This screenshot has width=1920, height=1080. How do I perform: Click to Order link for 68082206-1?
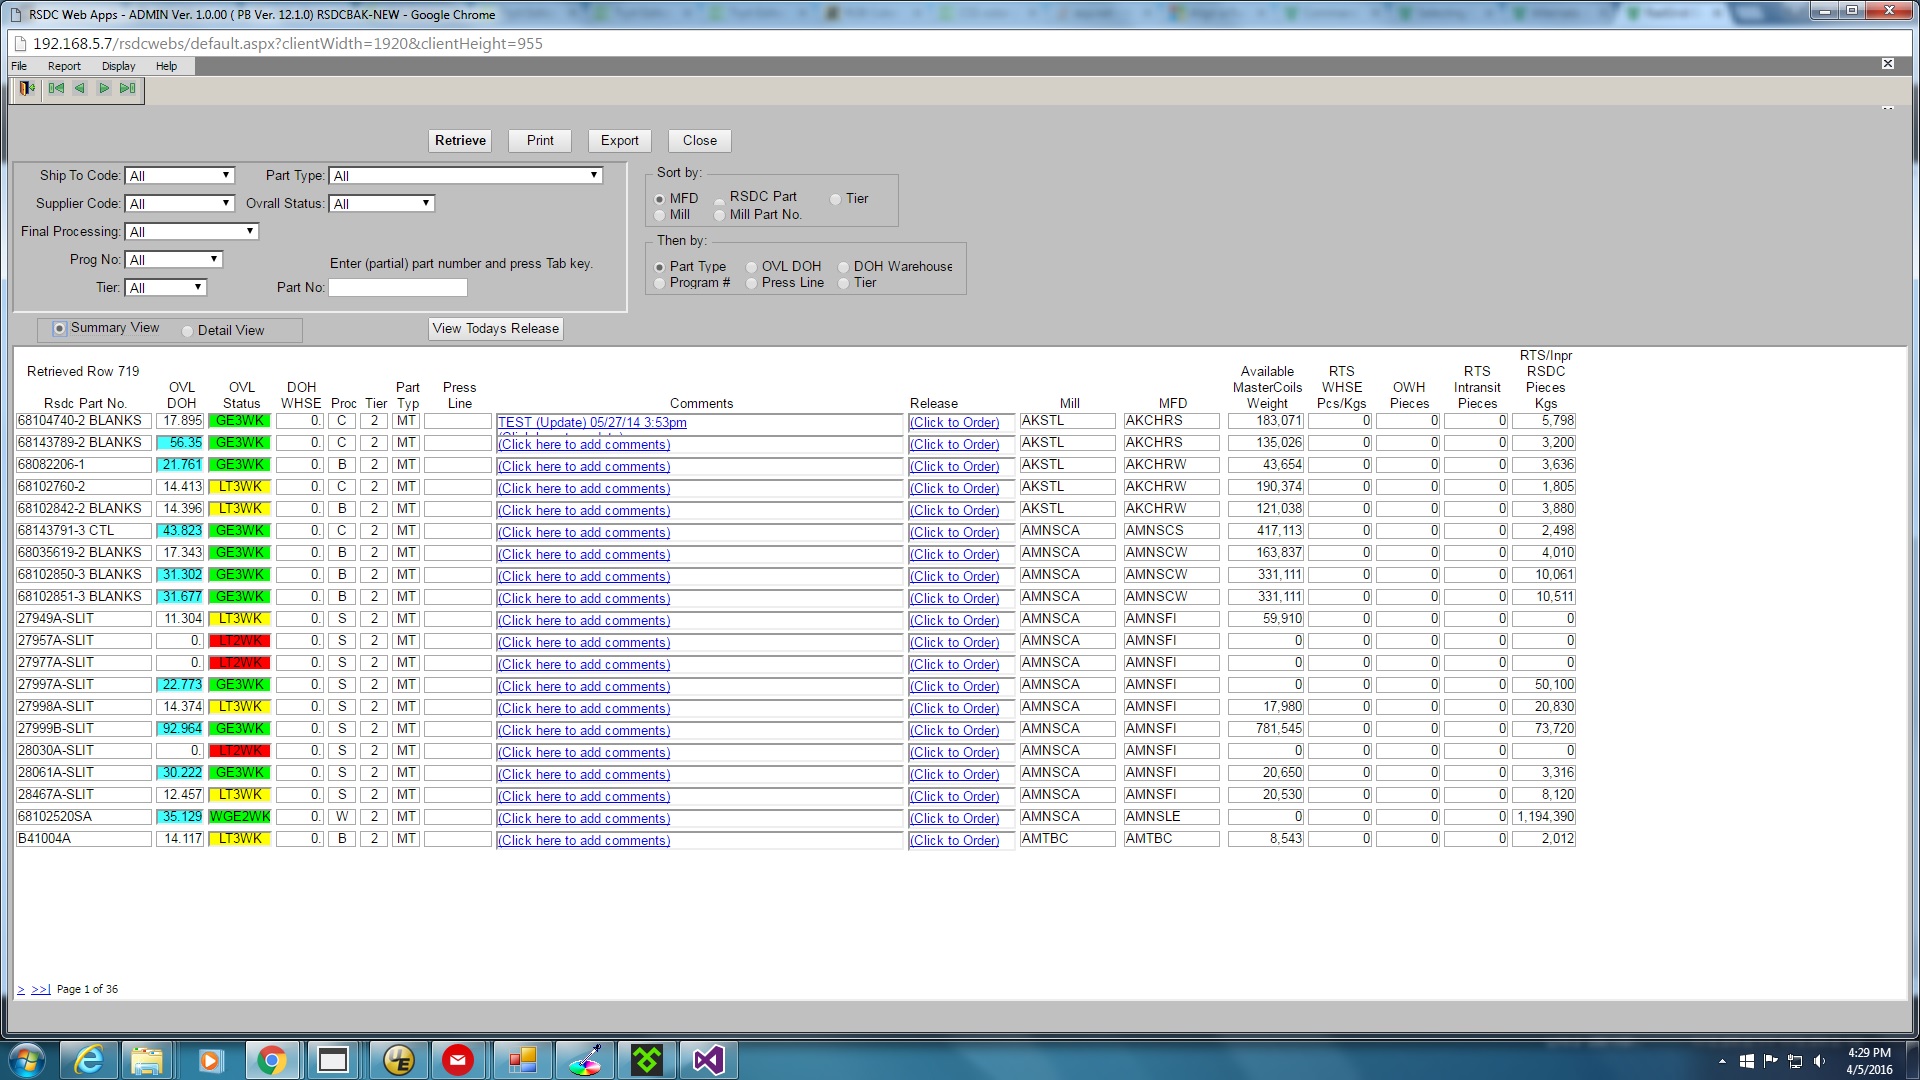[x=954, y=467]
